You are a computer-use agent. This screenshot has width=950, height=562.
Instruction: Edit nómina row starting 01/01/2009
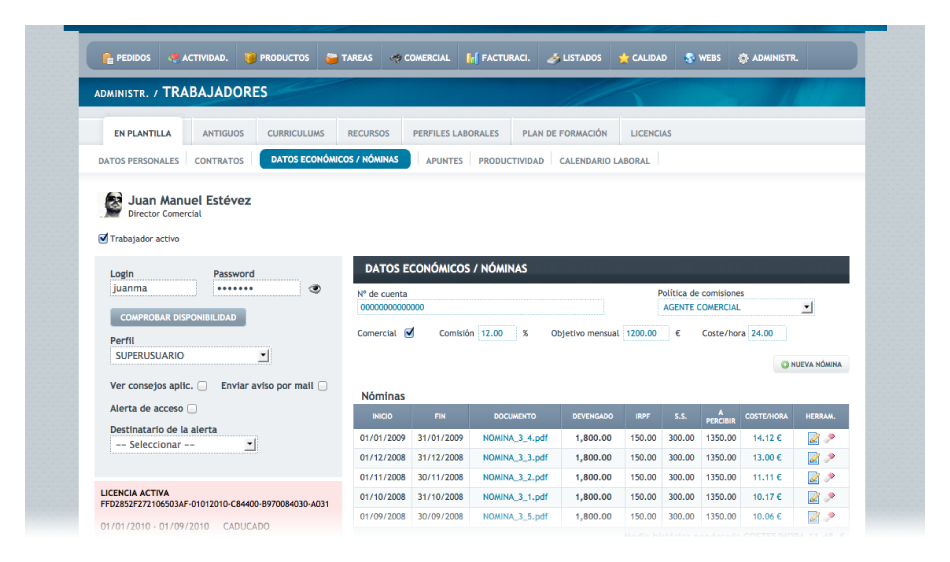point(813,438)
